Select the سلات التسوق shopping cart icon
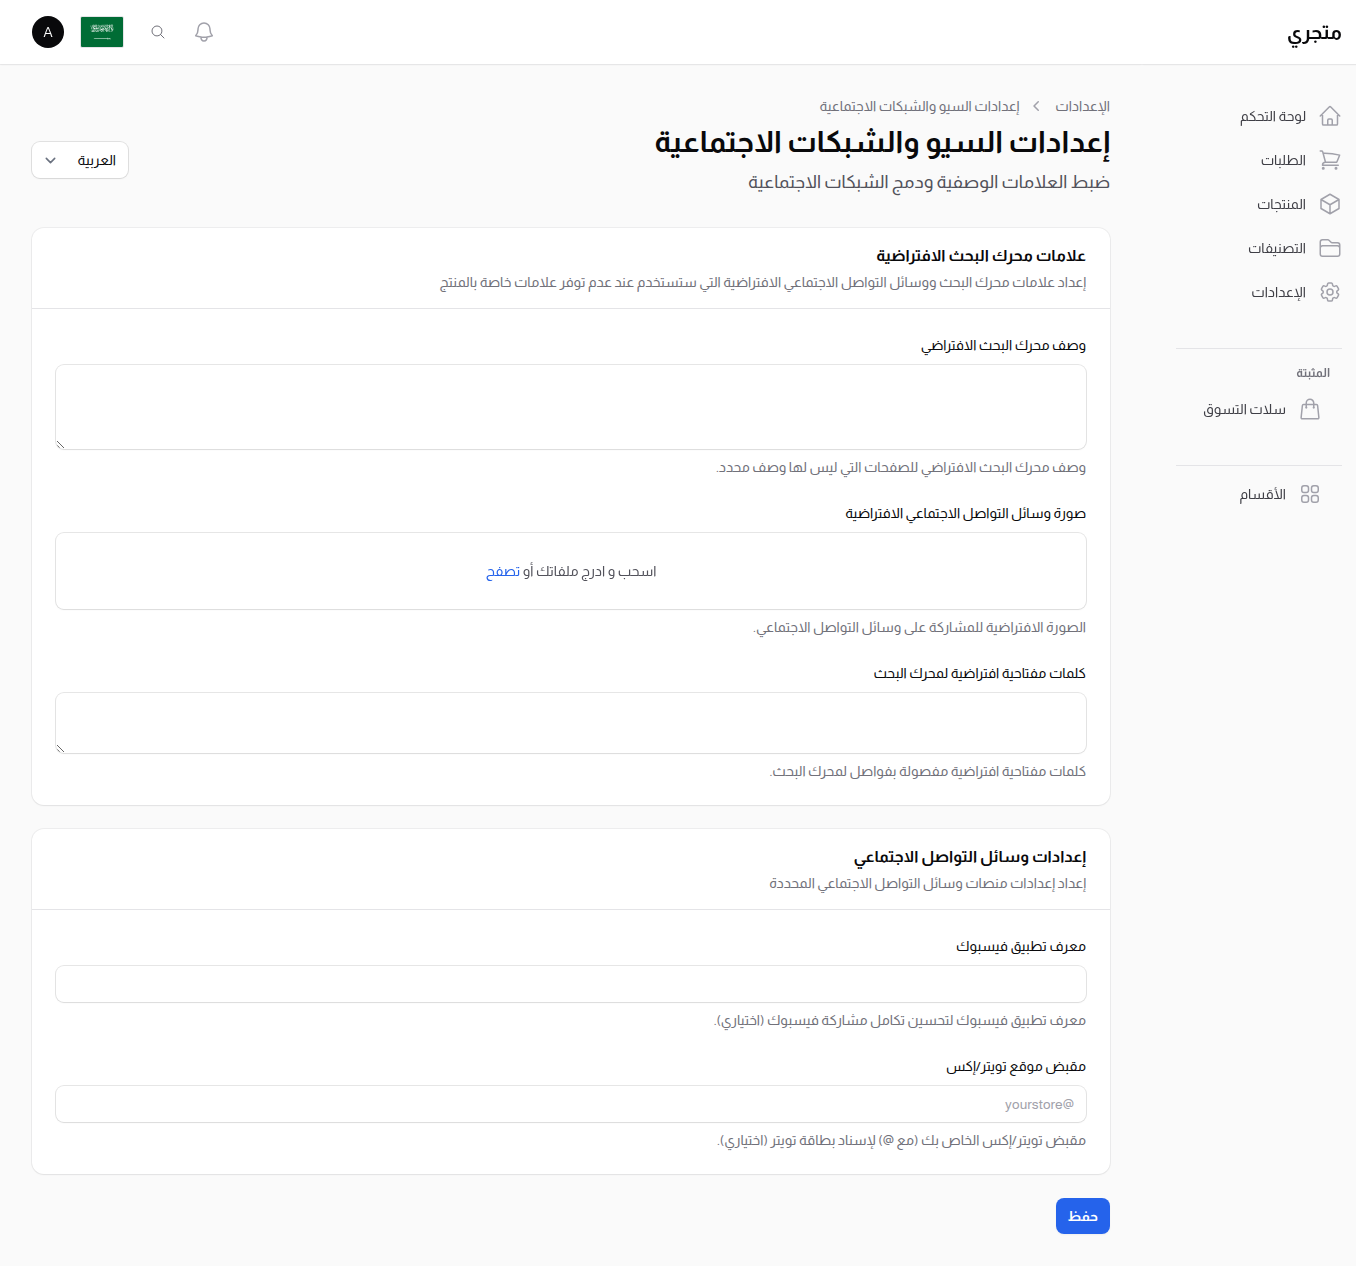Screen dimensions: 1356x1266 pos(1311,409)
